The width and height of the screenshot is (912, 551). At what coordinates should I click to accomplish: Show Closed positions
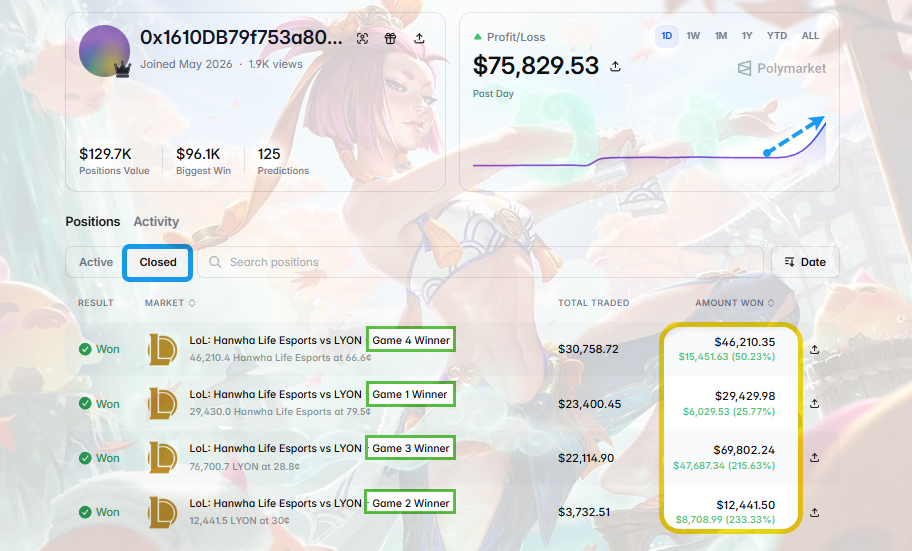(158, 262)
